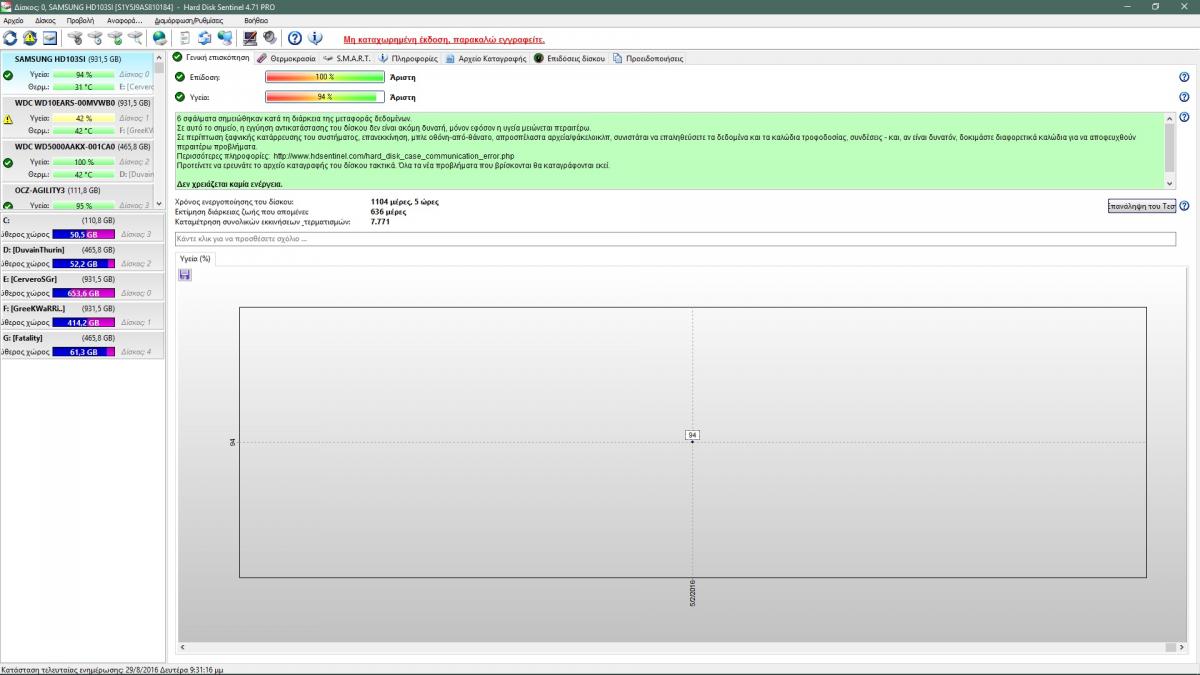Click the refresh disk information toolbar icon
Image resolution: width=1200 pixels, height=675 pixels.
10,38
